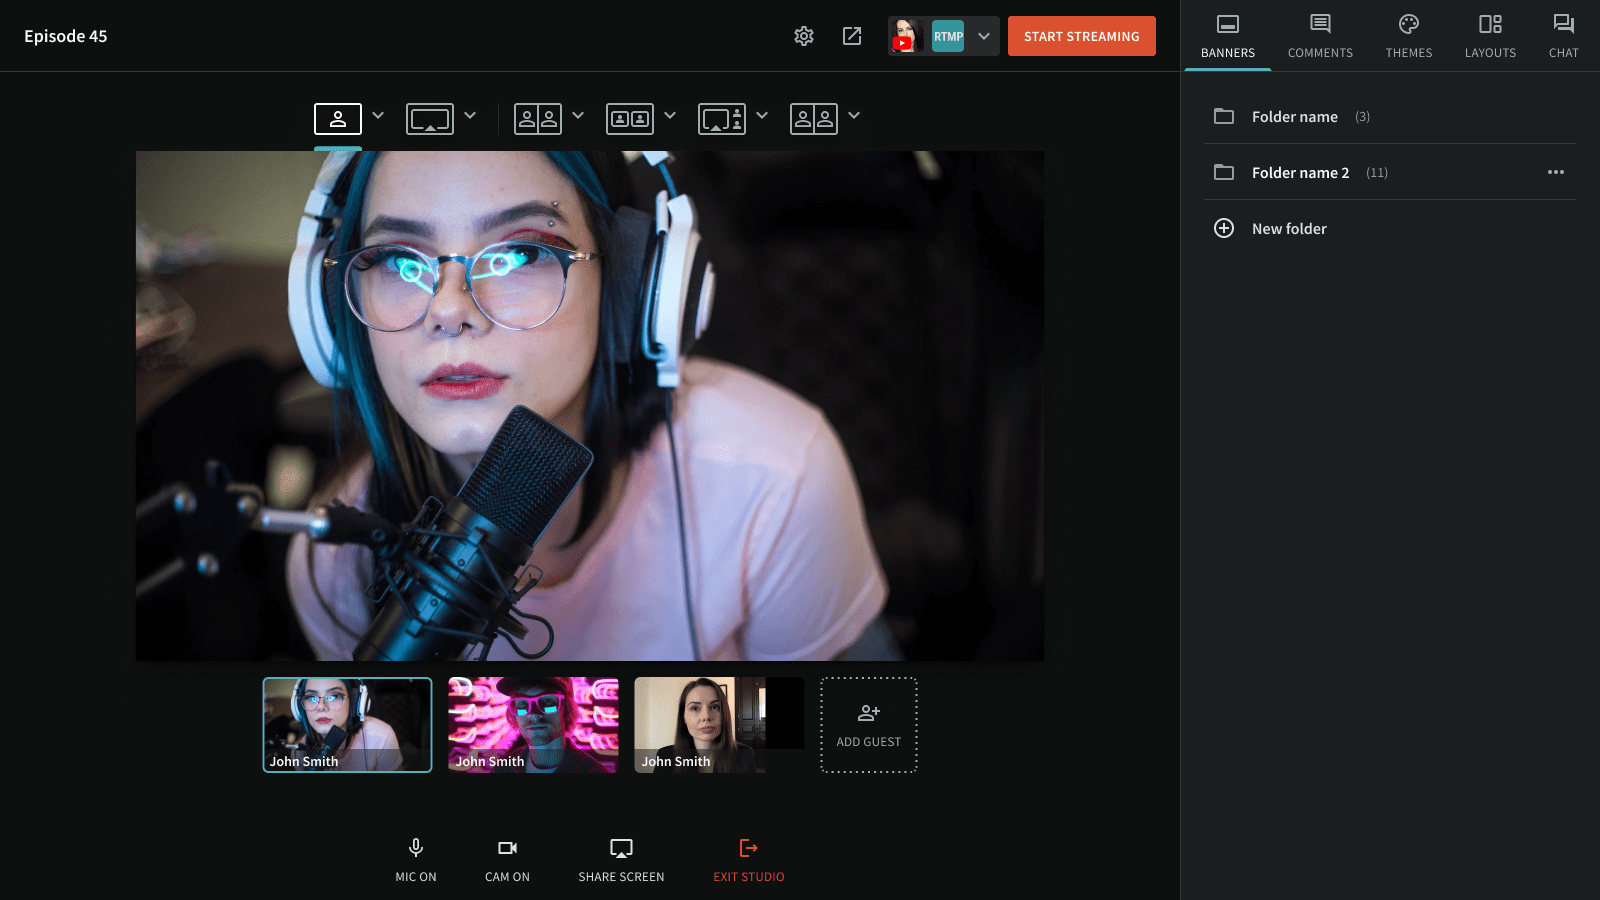Expand the last layout option chevron
This screenshot has height=900, width=1600.
click(854, 115)
